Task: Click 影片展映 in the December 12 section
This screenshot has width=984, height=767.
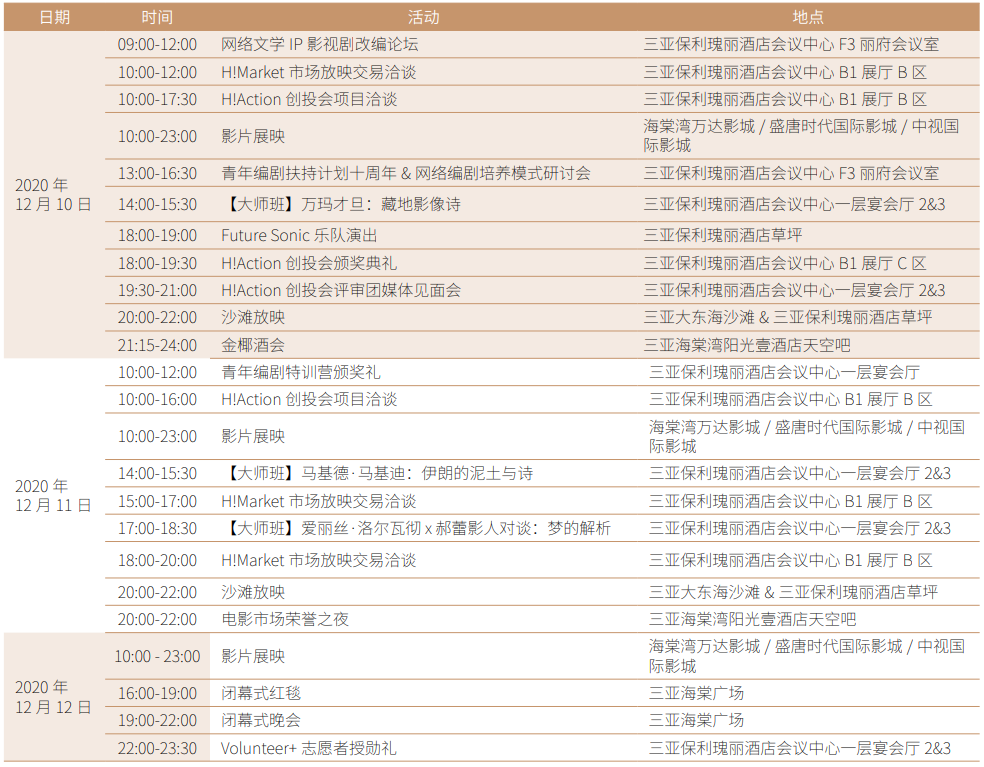Action: [x=253, y=657]
